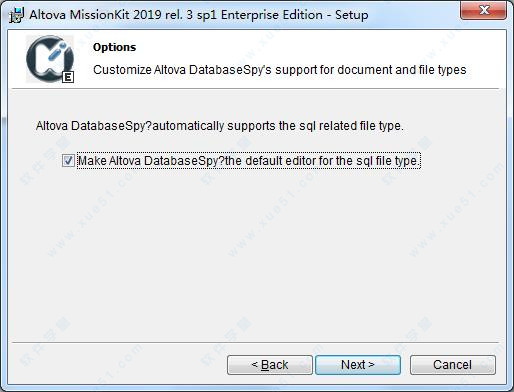Click the blue accent inside the DatabaseSpy logo
The width and height of the screenshot is (514, 392).
57,51
